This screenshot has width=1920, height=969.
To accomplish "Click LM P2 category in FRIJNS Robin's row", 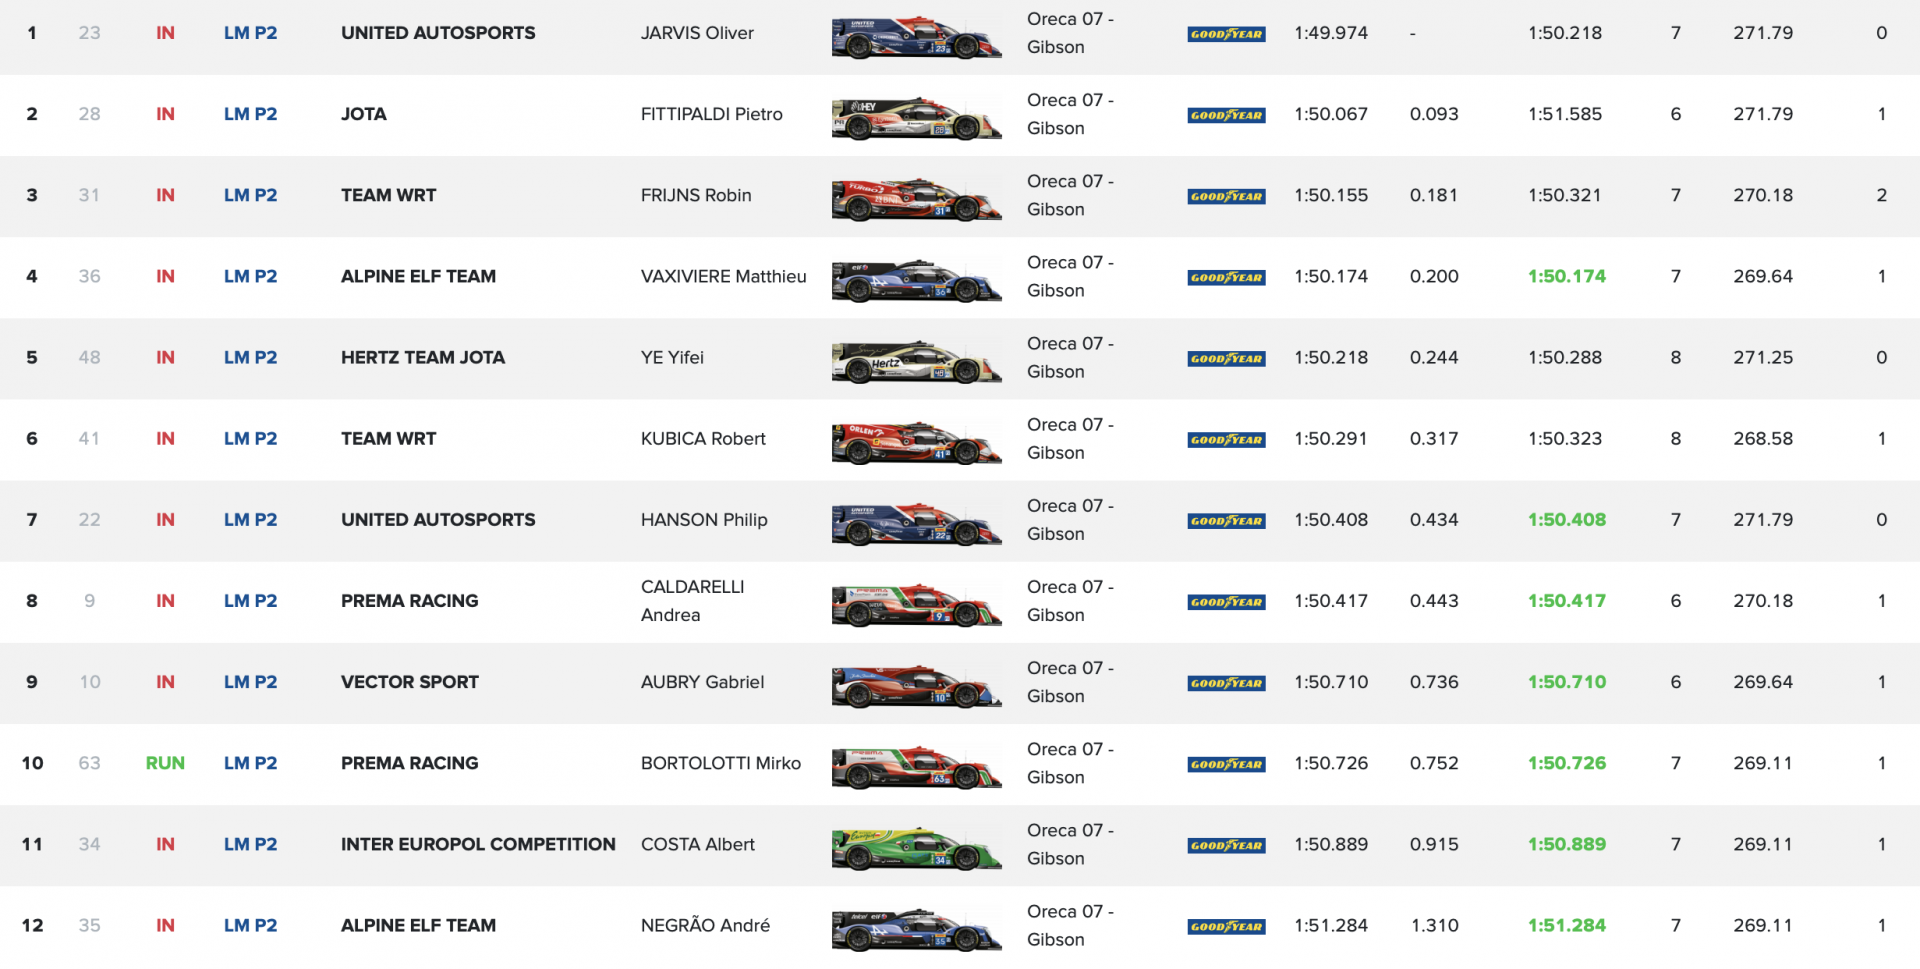I will tap(250, 195).
